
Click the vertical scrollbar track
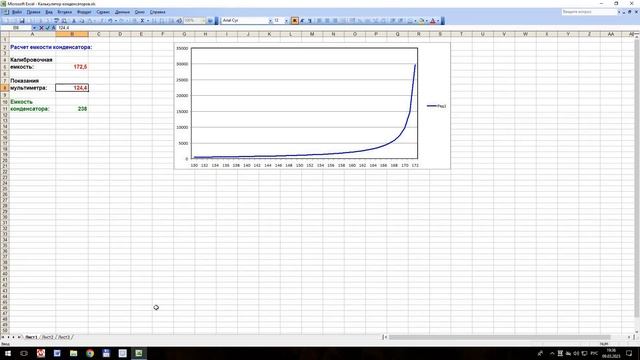coord(637,184)
